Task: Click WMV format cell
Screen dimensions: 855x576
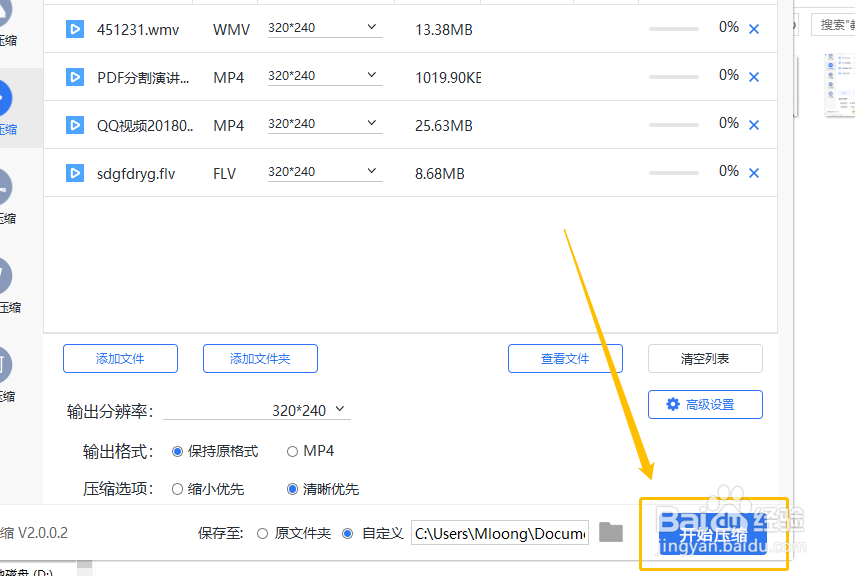Action: tap(231, 30)
